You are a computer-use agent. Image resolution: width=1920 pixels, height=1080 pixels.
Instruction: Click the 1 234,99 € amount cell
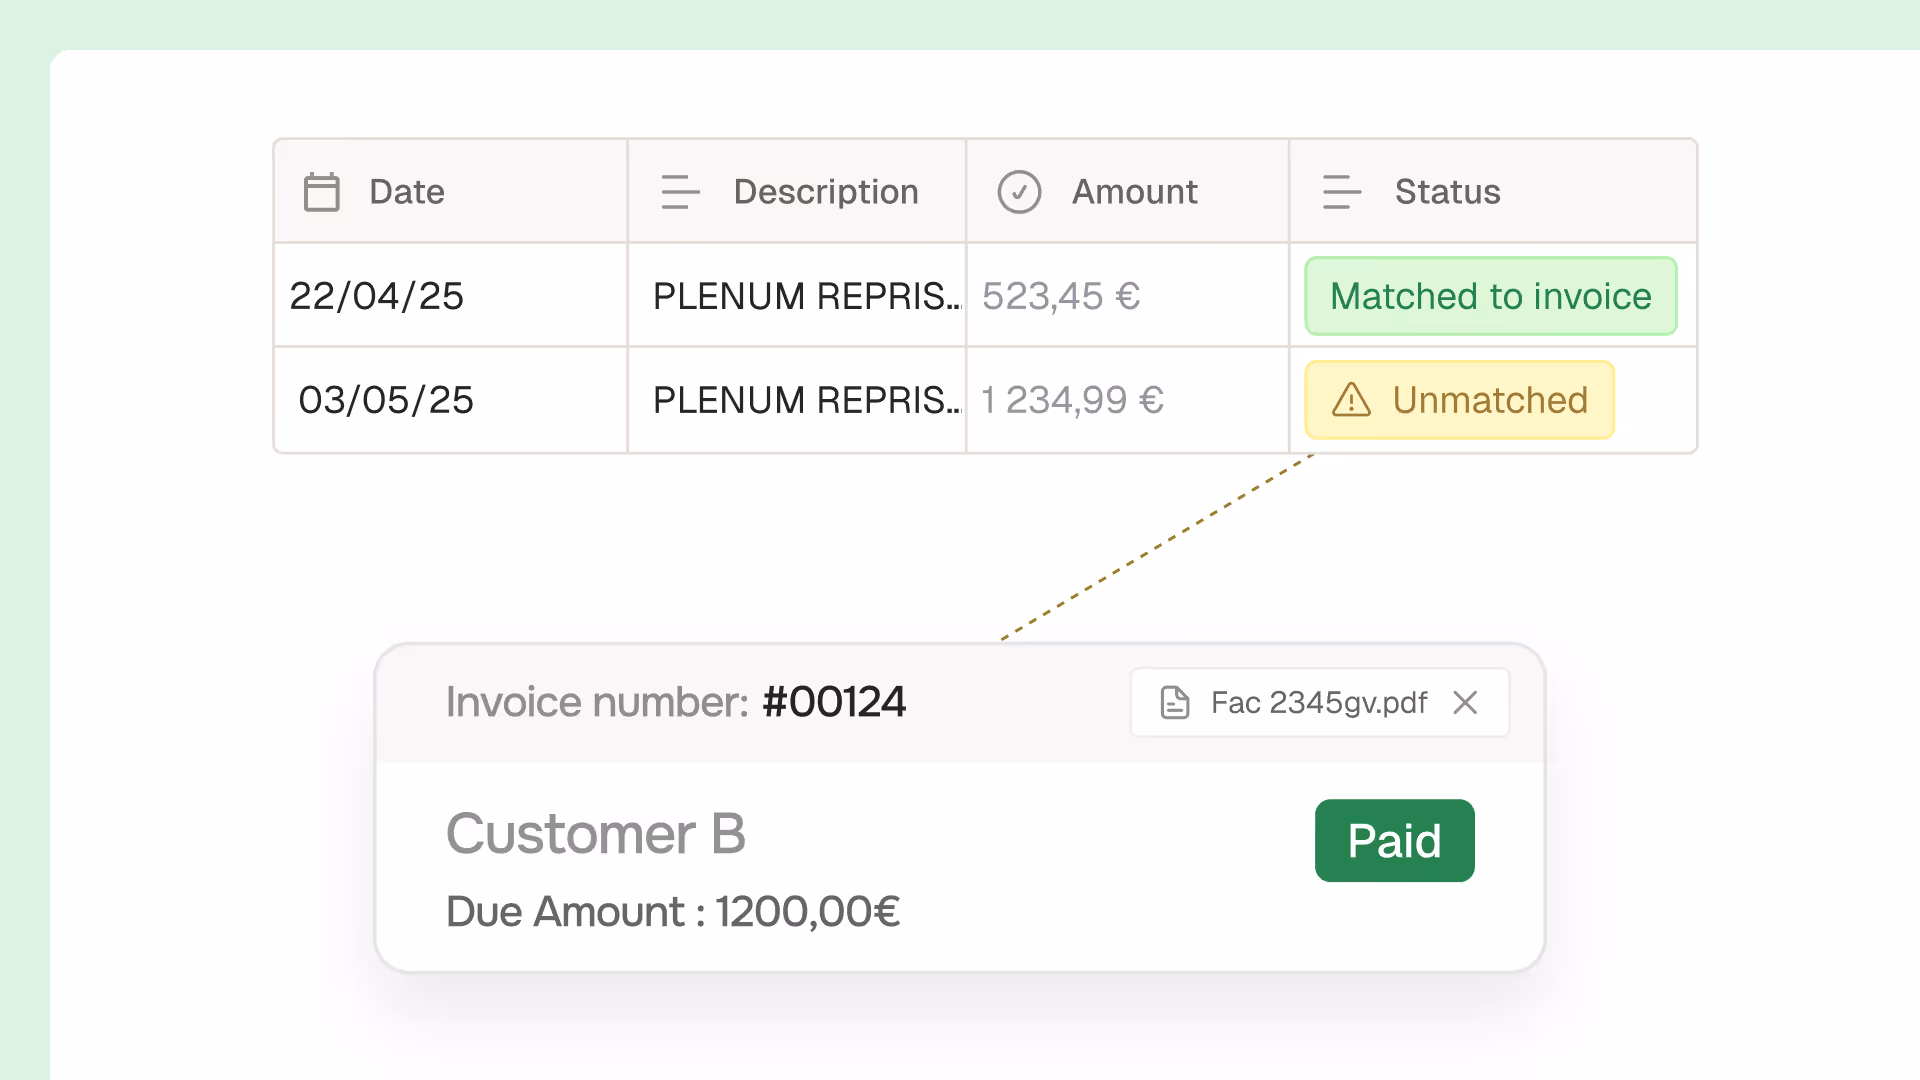1072,400
